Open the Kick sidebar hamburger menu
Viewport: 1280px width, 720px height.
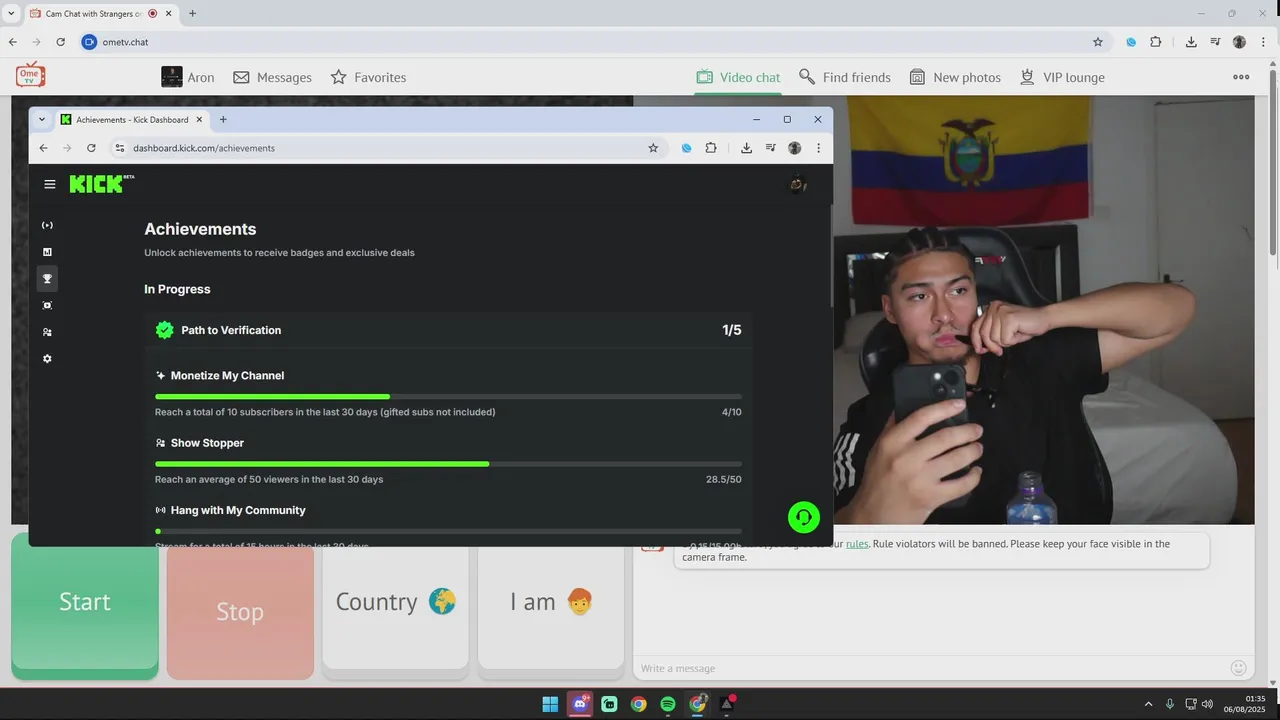50,184
